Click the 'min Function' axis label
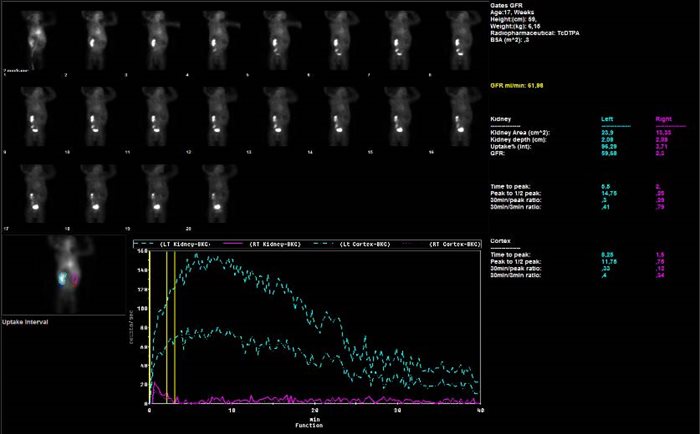The image size is (700, 434). coord(309,422)
